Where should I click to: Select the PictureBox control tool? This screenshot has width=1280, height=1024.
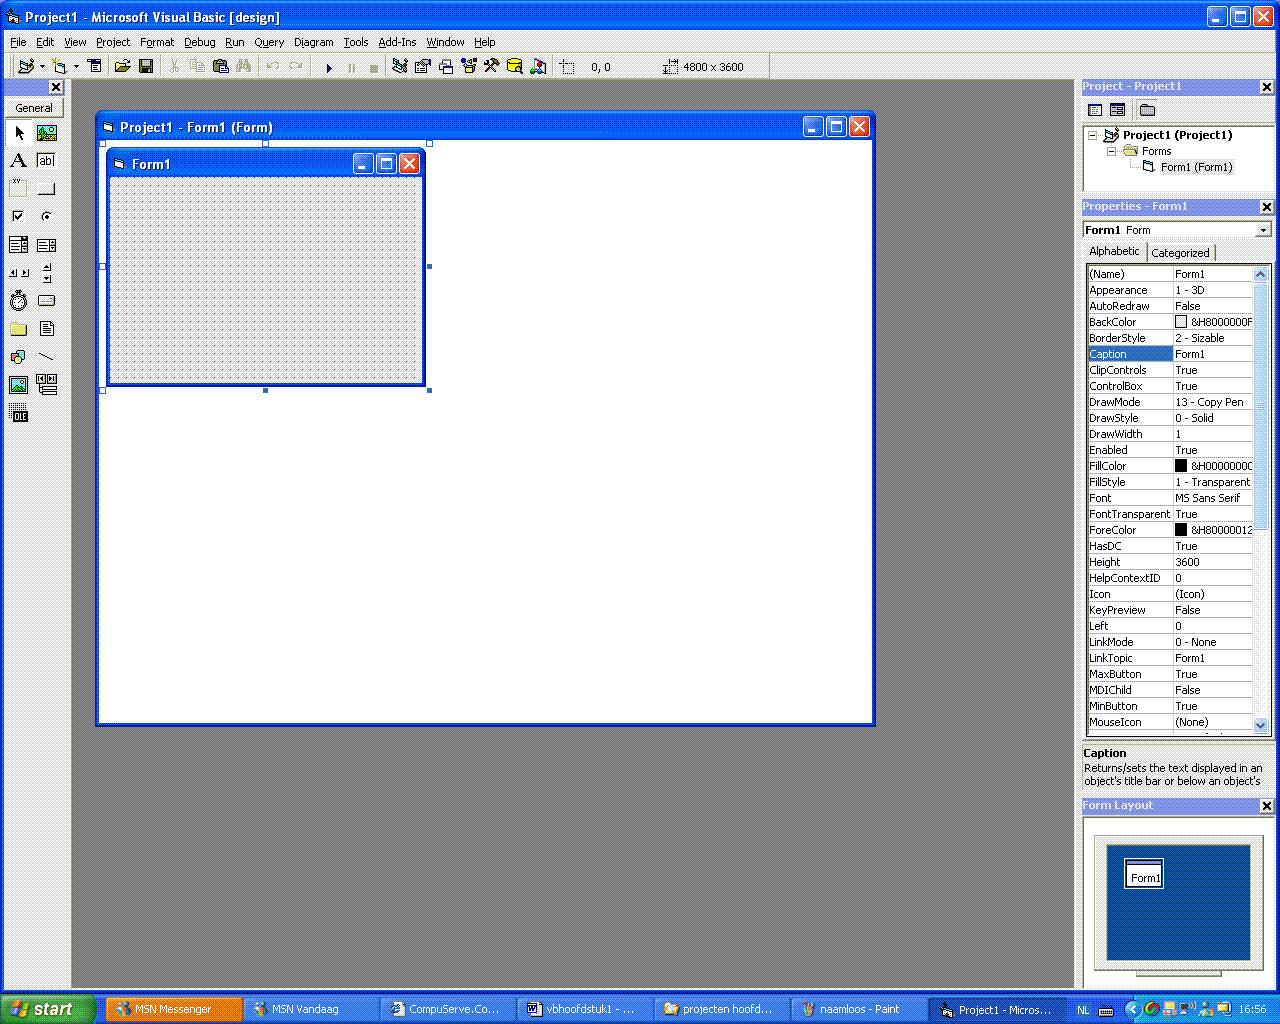47,133
